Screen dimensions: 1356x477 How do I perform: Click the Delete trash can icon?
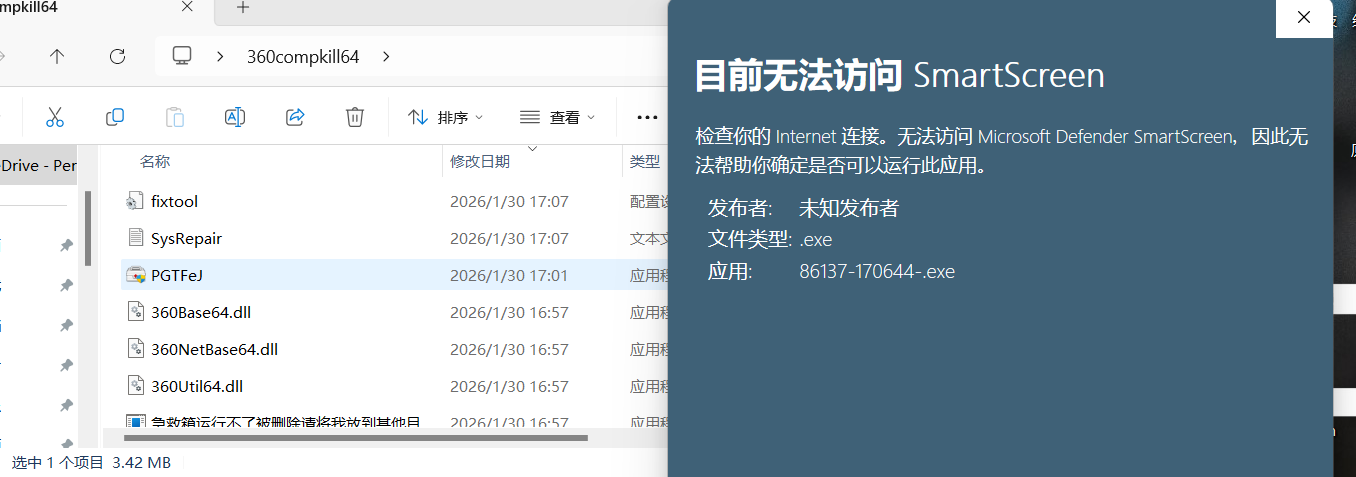click(x=355, y=117)
